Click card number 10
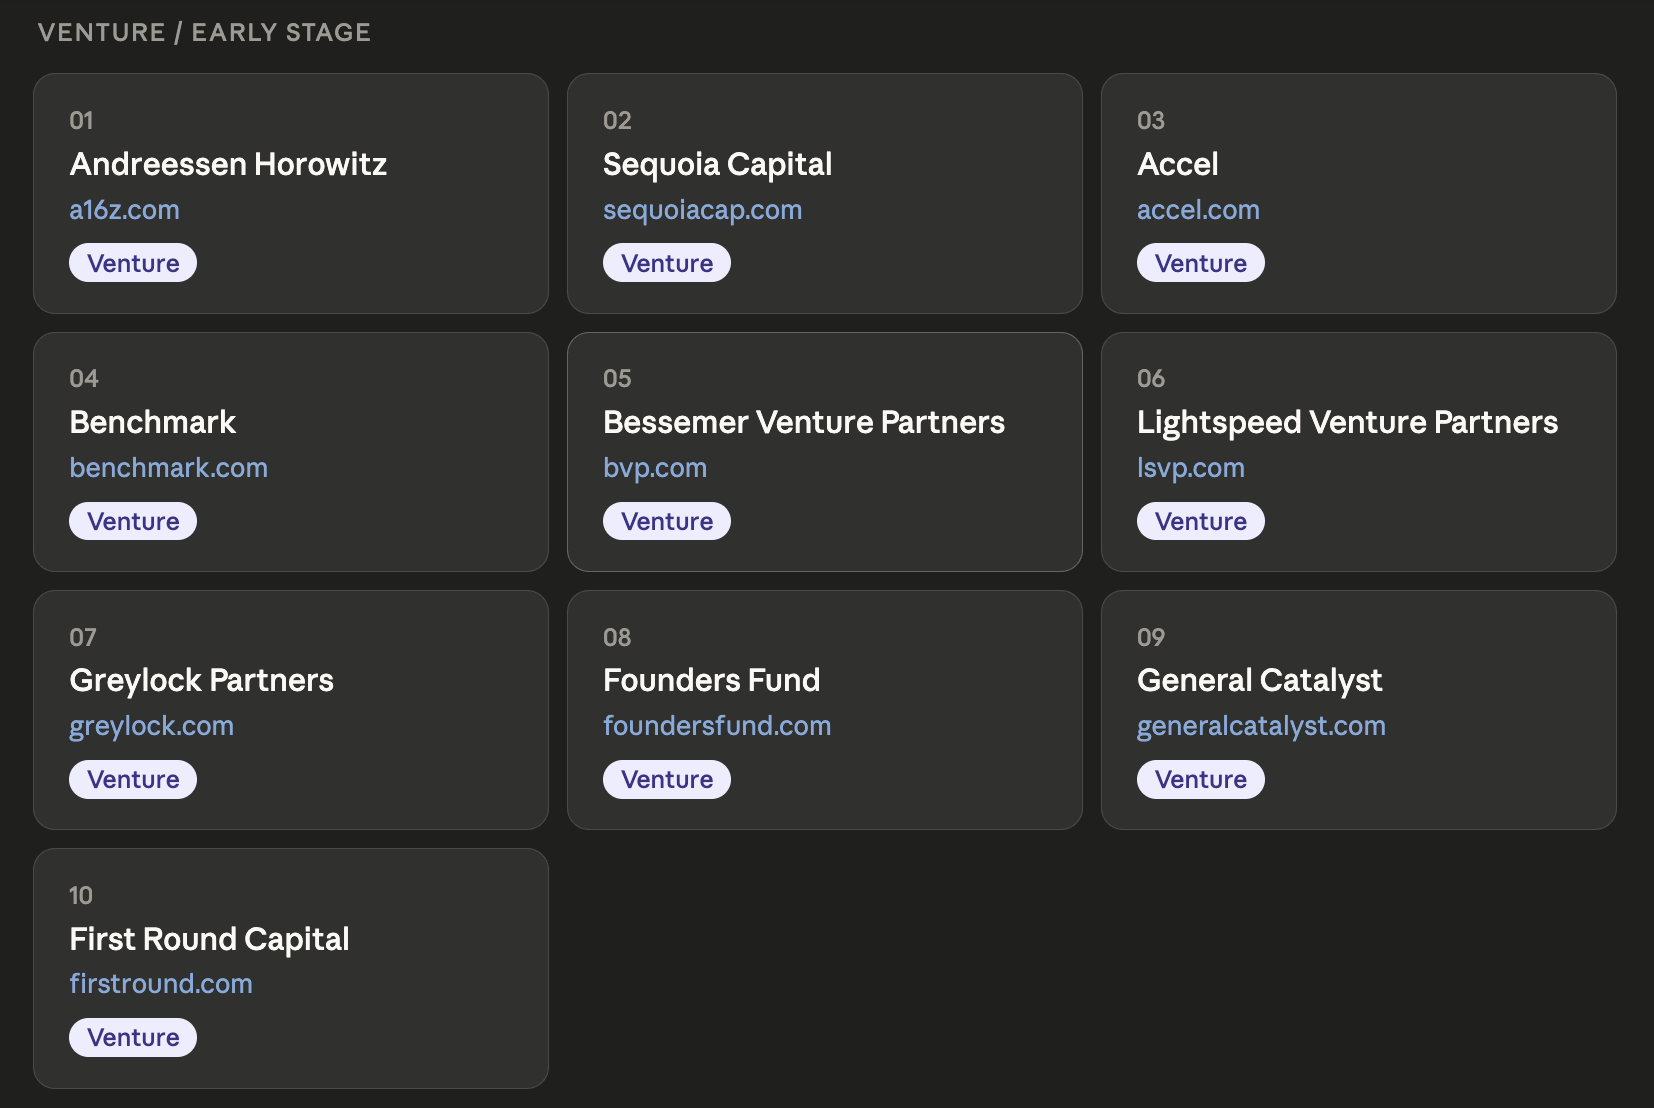This screenshot has height=1108, width=1654. click(81, 896)
